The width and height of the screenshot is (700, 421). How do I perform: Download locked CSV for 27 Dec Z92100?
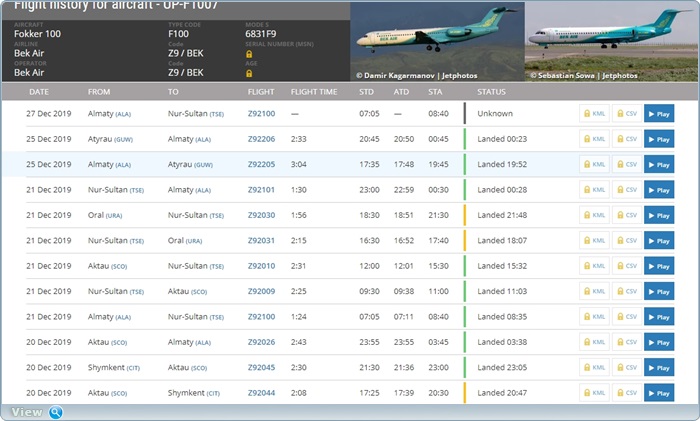[x=627, y=113]
